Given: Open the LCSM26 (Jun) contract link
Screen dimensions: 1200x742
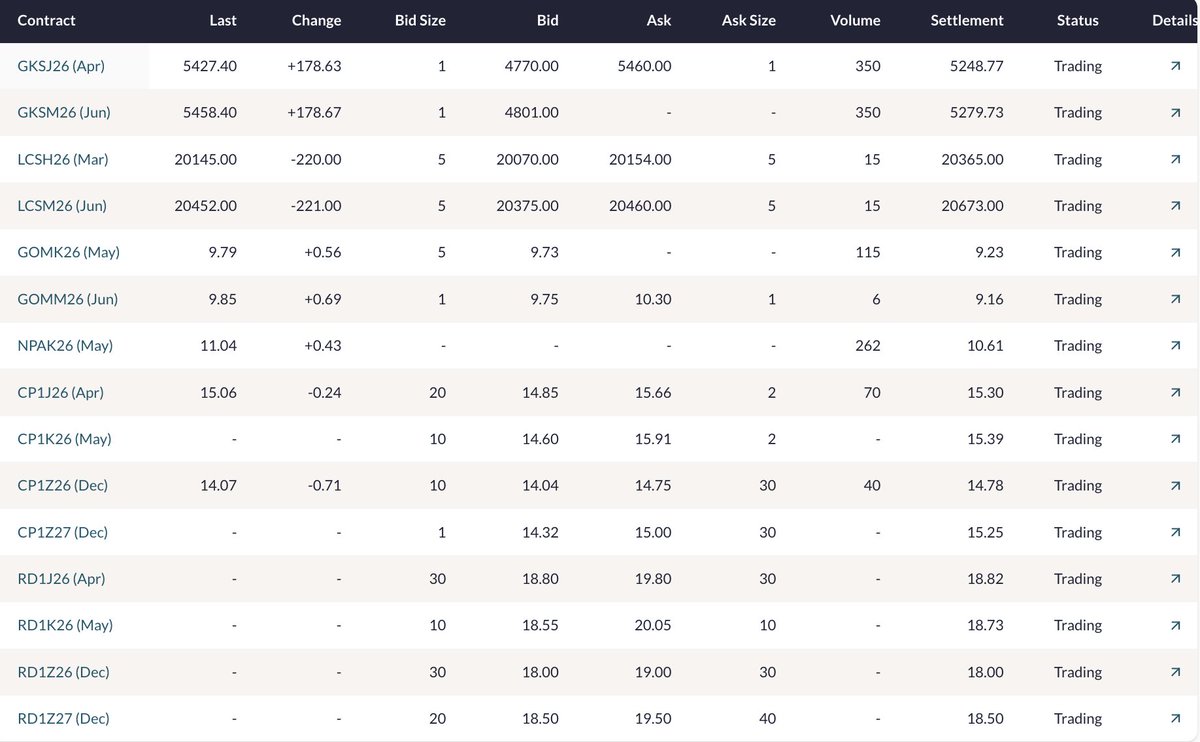Looking at the screenshot, I should 62,206.
